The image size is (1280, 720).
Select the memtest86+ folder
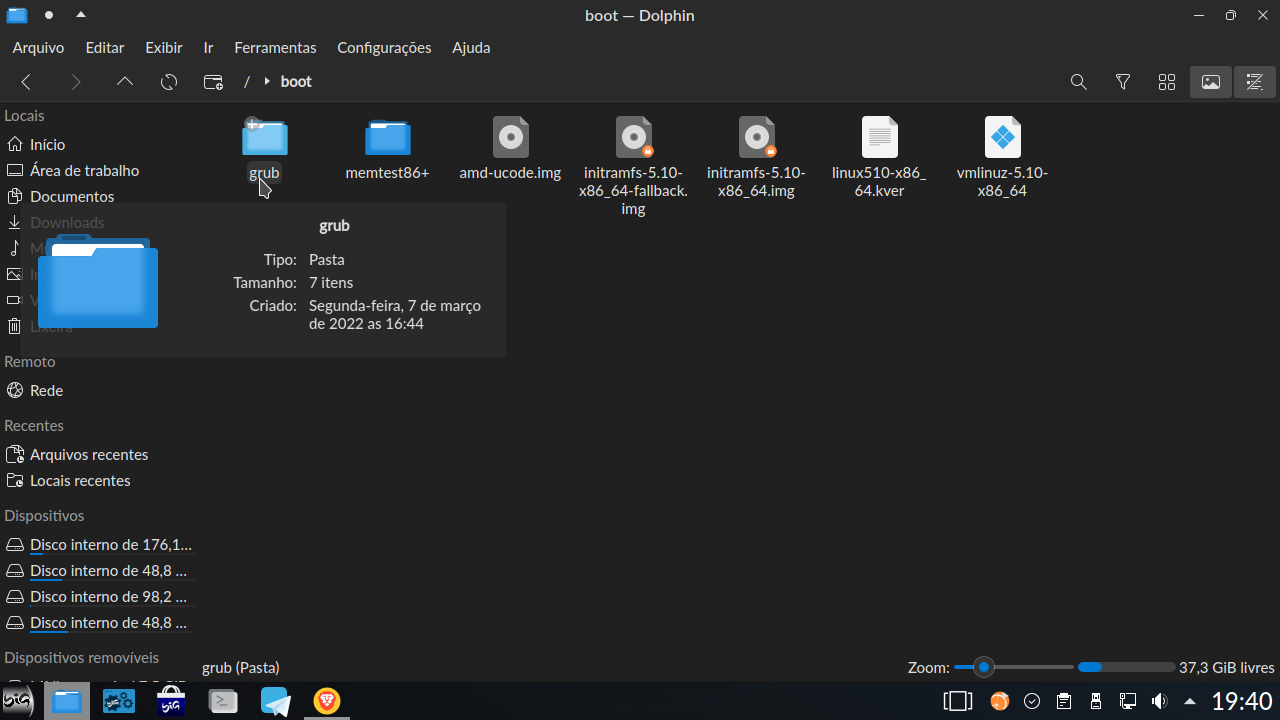tap(387, 150)
